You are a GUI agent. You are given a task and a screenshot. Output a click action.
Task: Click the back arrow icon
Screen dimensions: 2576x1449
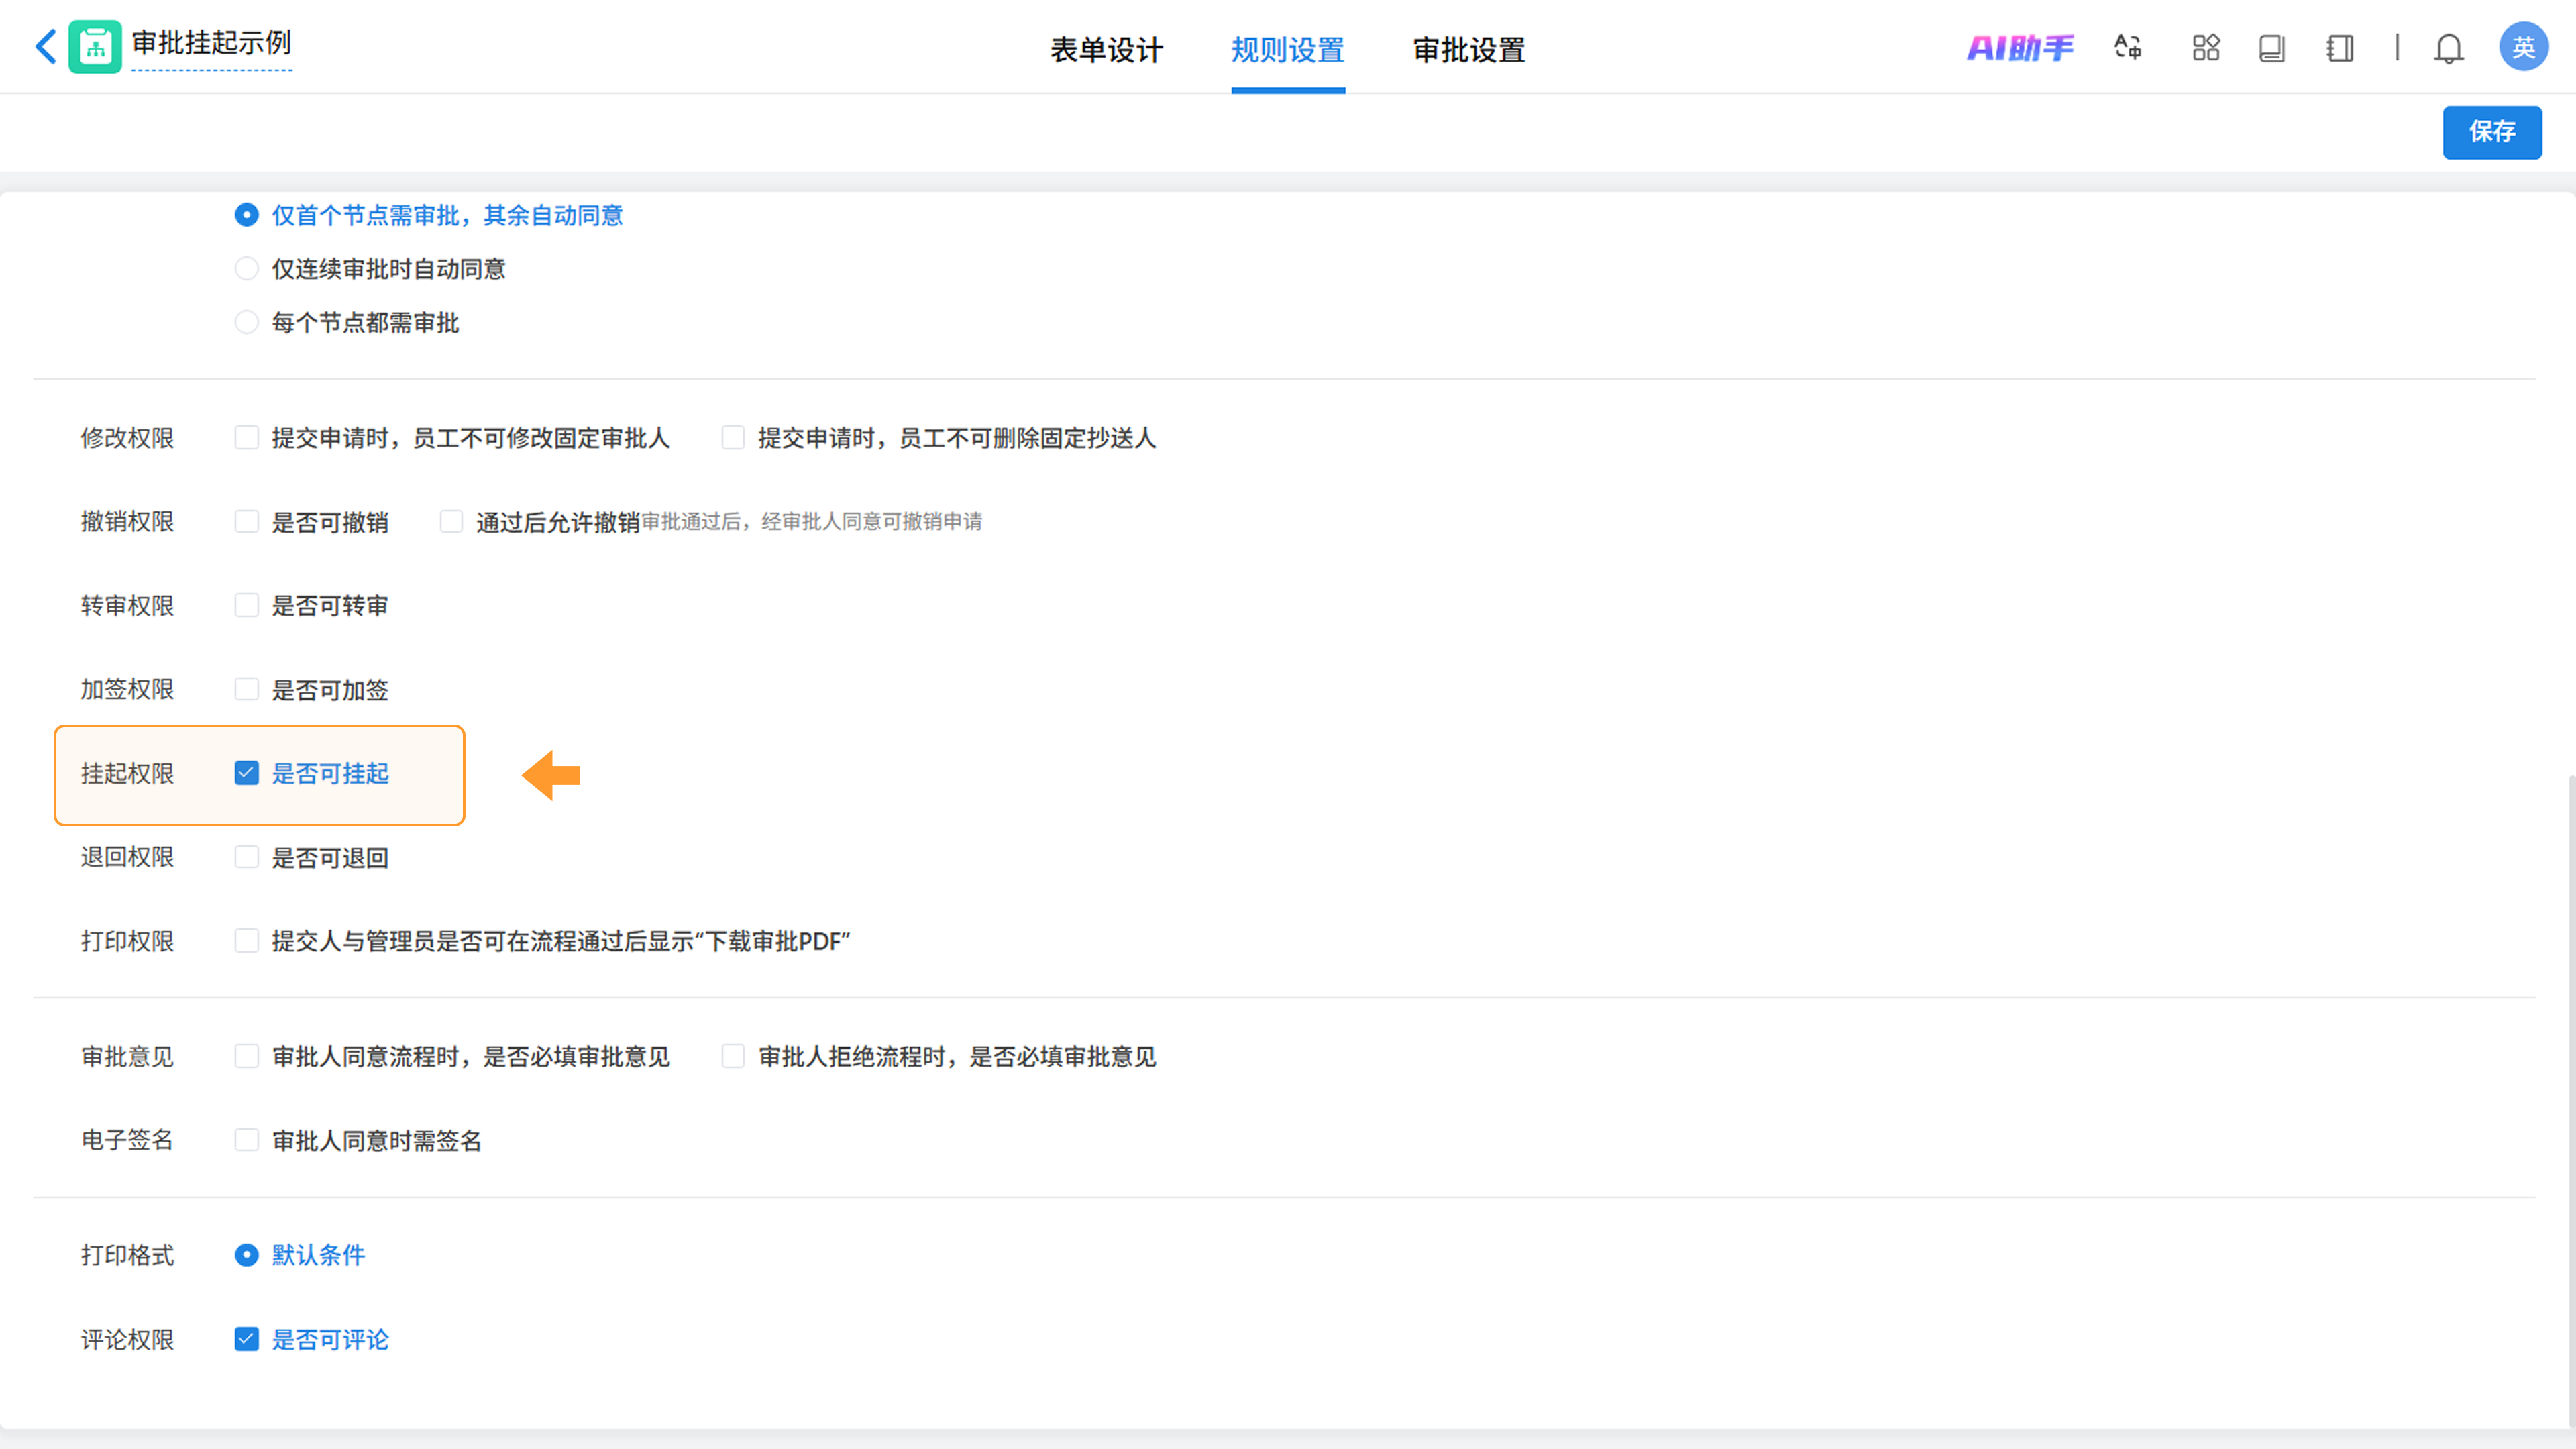coord(46,46)
